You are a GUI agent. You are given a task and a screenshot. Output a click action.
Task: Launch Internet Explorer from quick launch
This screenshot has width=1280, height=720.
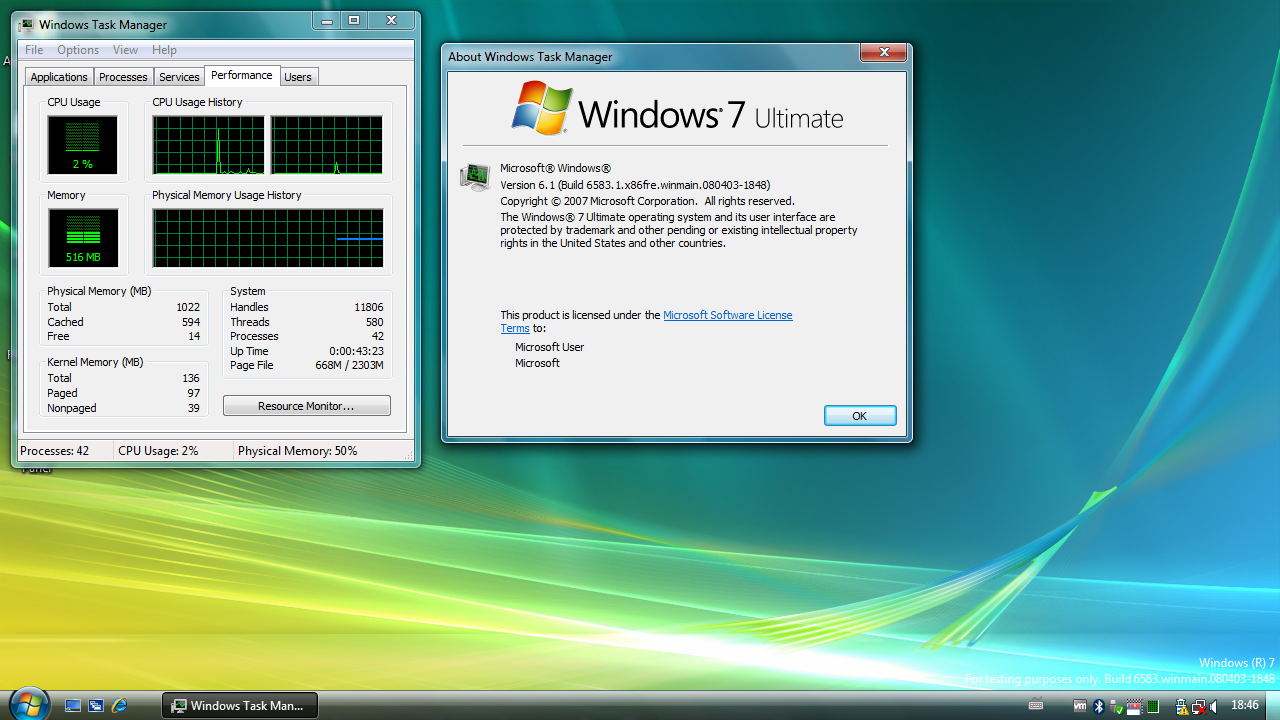(120, 705)
